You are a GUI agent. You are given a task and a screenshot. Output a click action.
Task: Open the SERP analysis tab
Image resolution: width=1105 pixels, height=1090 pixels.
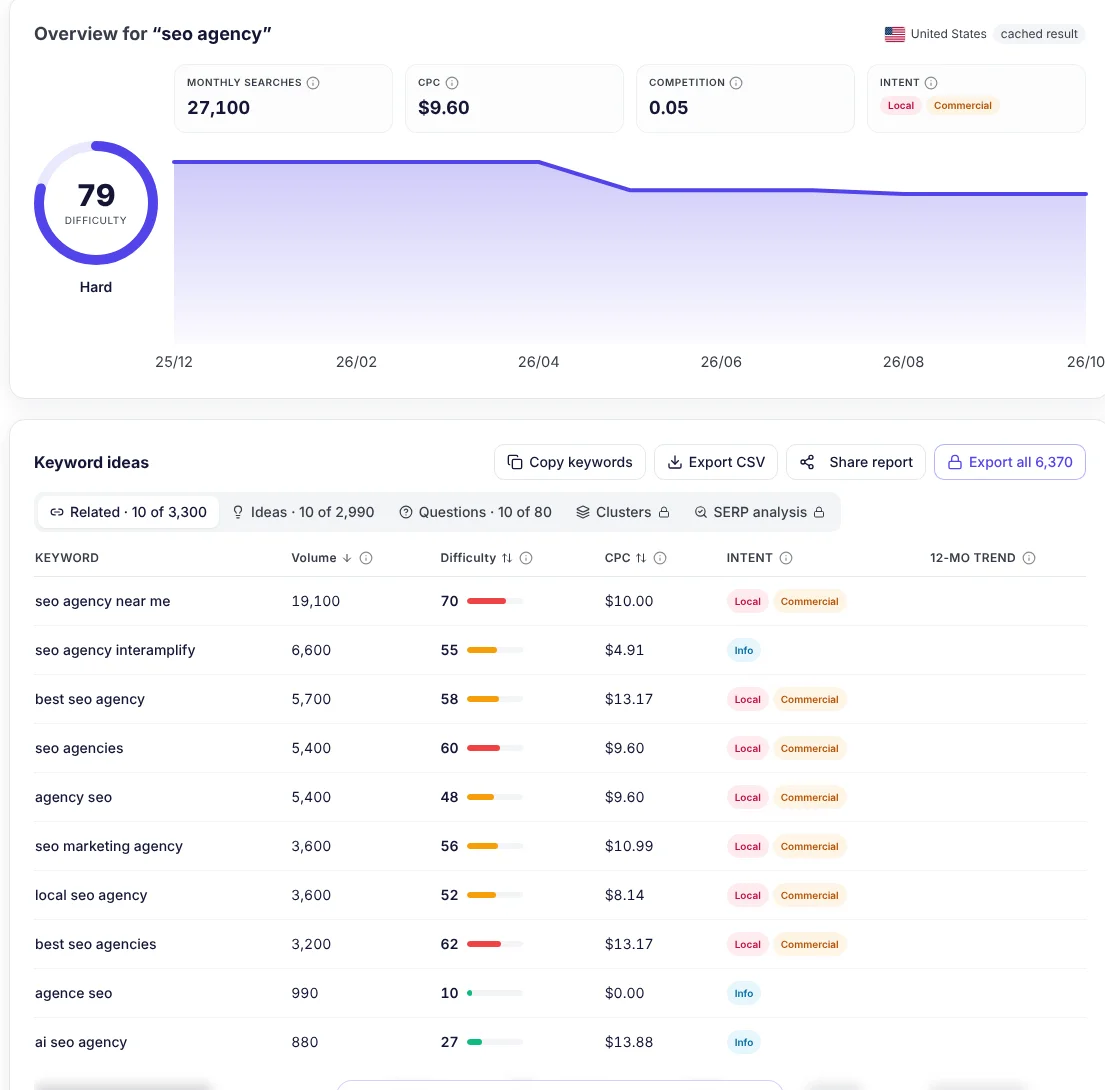click(x=759, y=512)
